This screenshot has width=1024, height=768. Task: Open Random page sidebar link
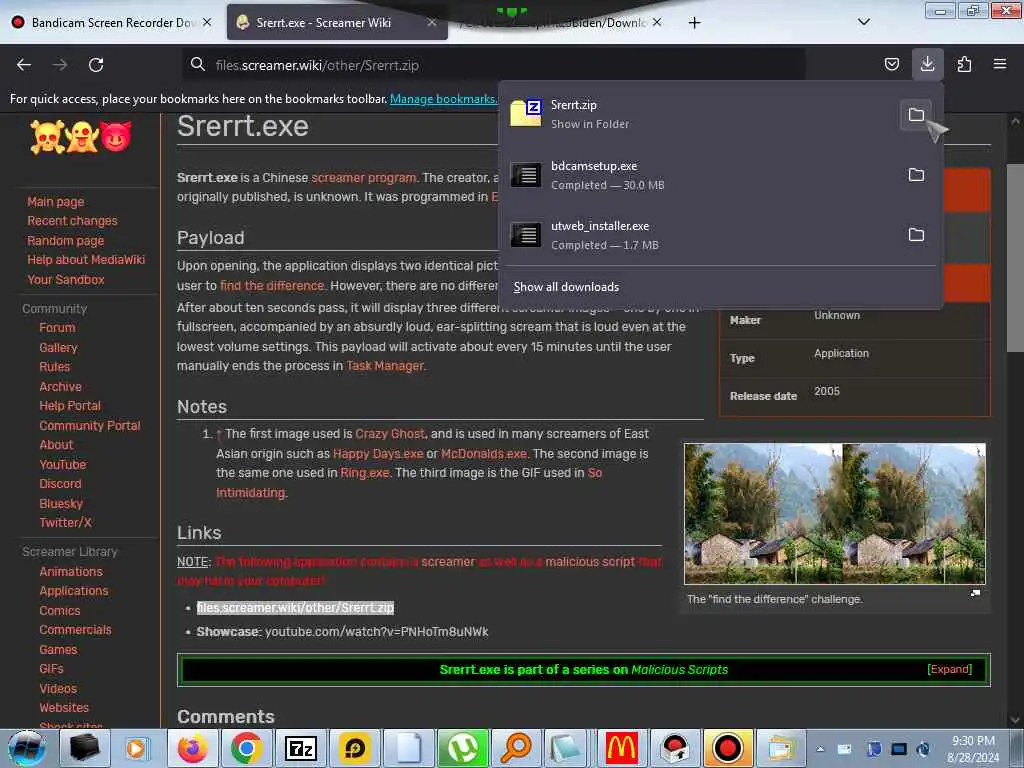pyautogui.click(x=65, y=240)
